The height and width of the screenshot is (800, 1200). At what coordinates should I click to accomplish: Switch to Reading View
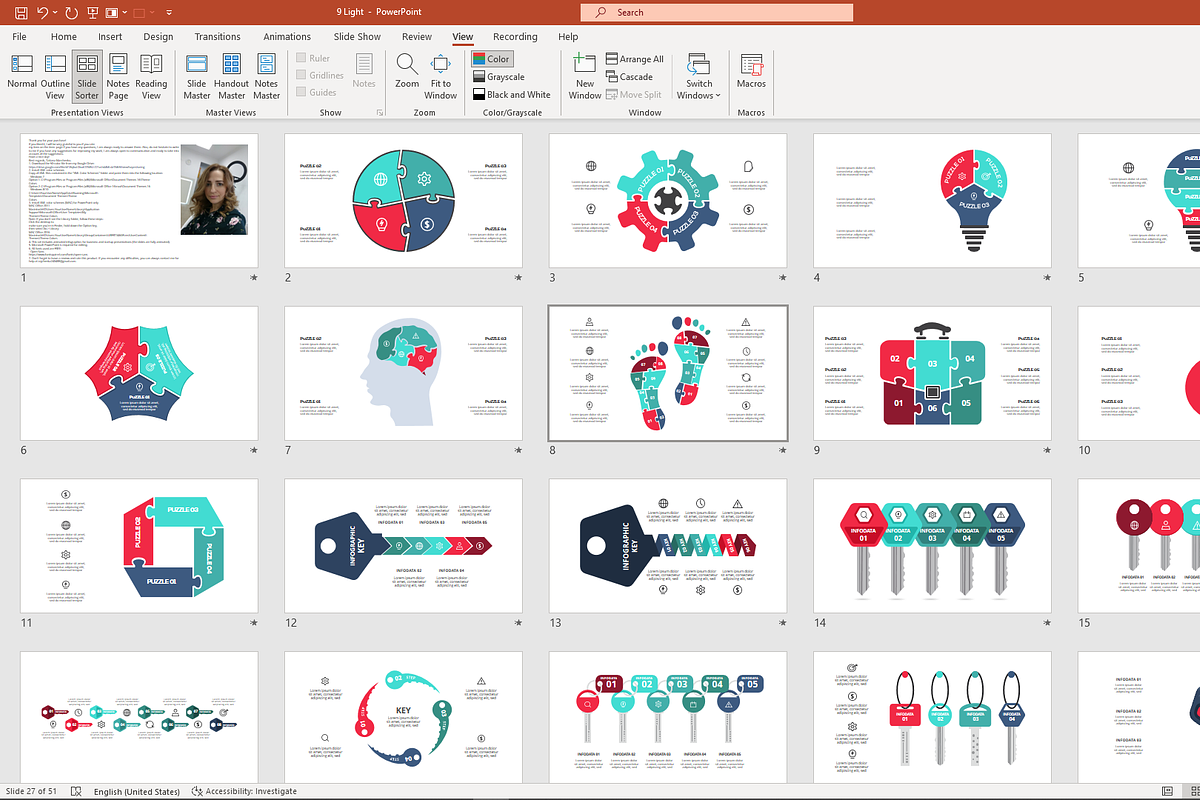pos(151,76)
